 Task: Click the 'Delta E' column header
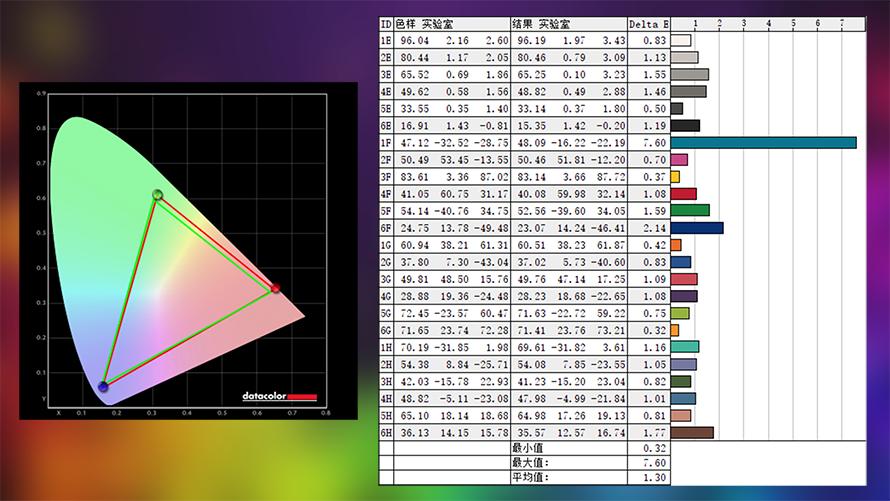649,24
